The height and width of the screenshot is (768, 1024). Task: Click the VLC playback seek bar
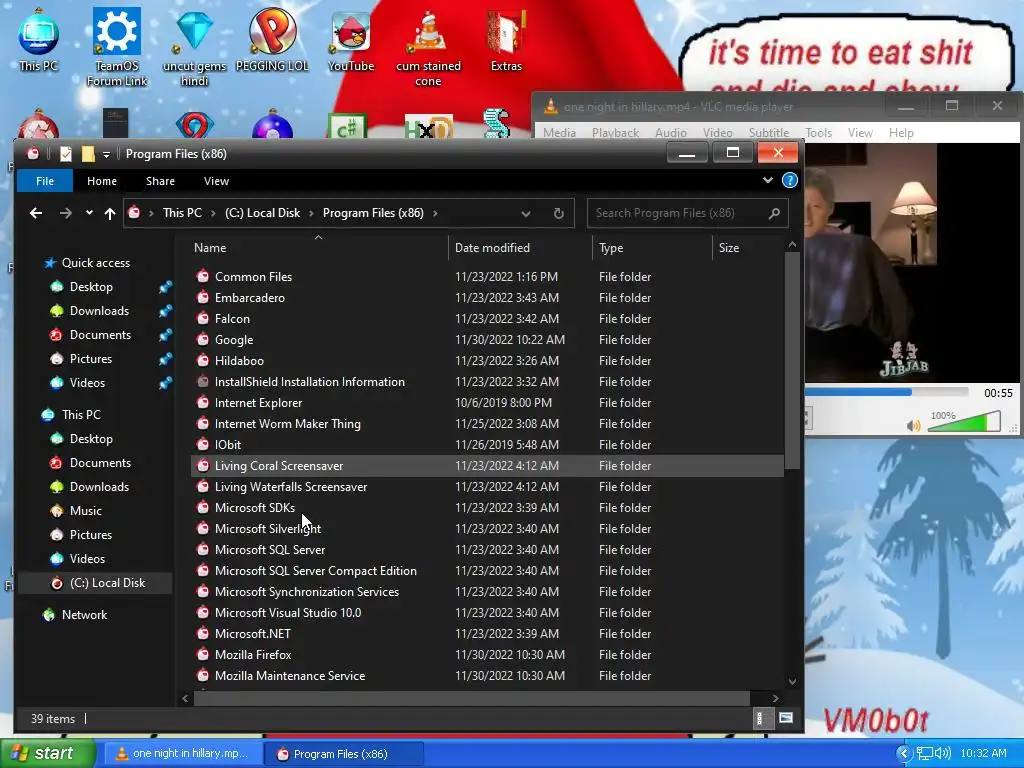(x=887, y=392)
